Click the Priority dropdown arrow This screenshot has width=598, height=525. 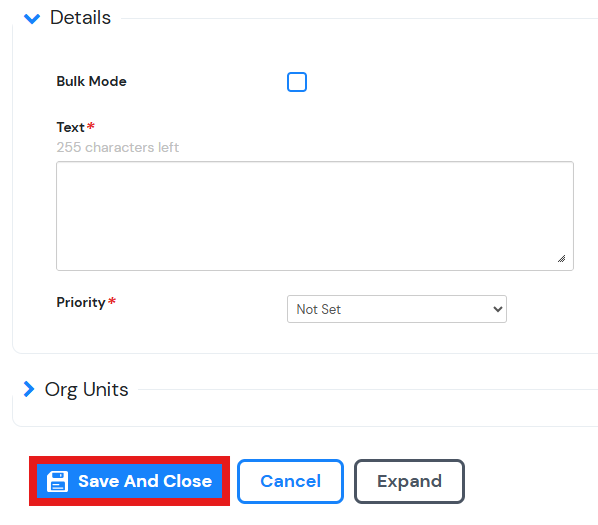497,309
